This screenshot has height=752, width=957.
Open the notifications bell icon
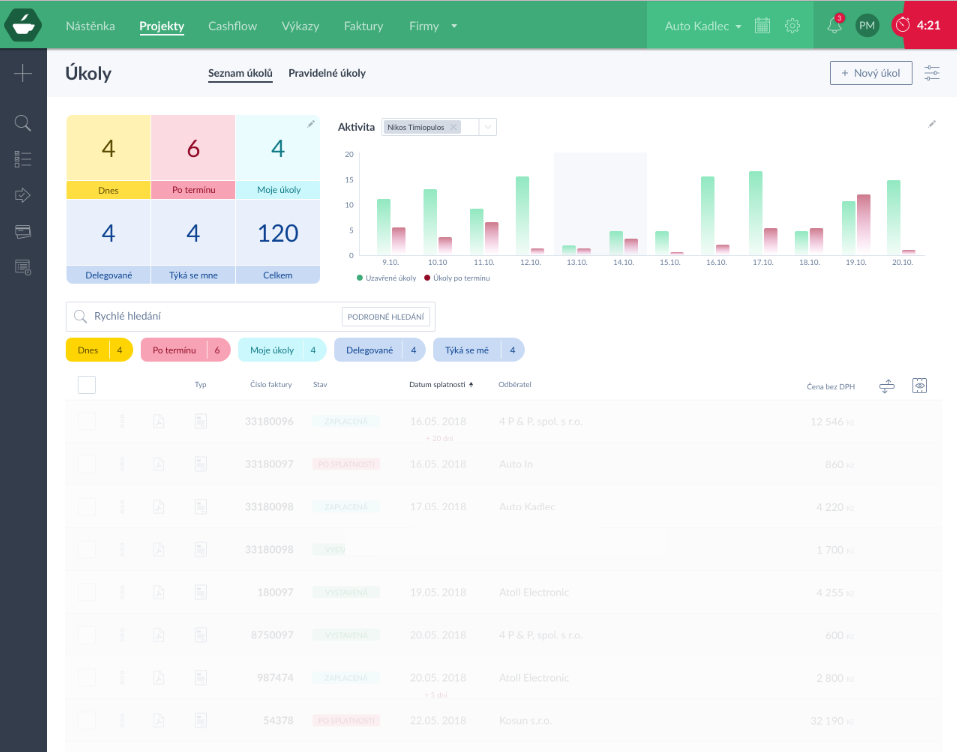pos(834,26)
